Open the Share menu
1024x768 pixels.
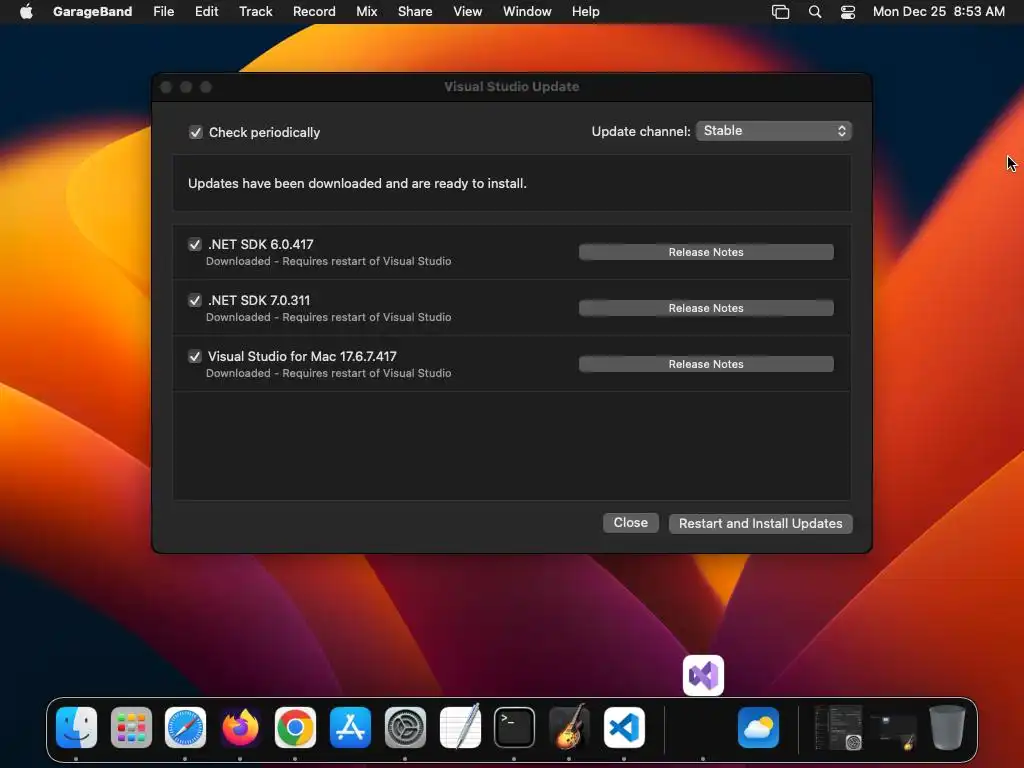click(x=415, y=11)
